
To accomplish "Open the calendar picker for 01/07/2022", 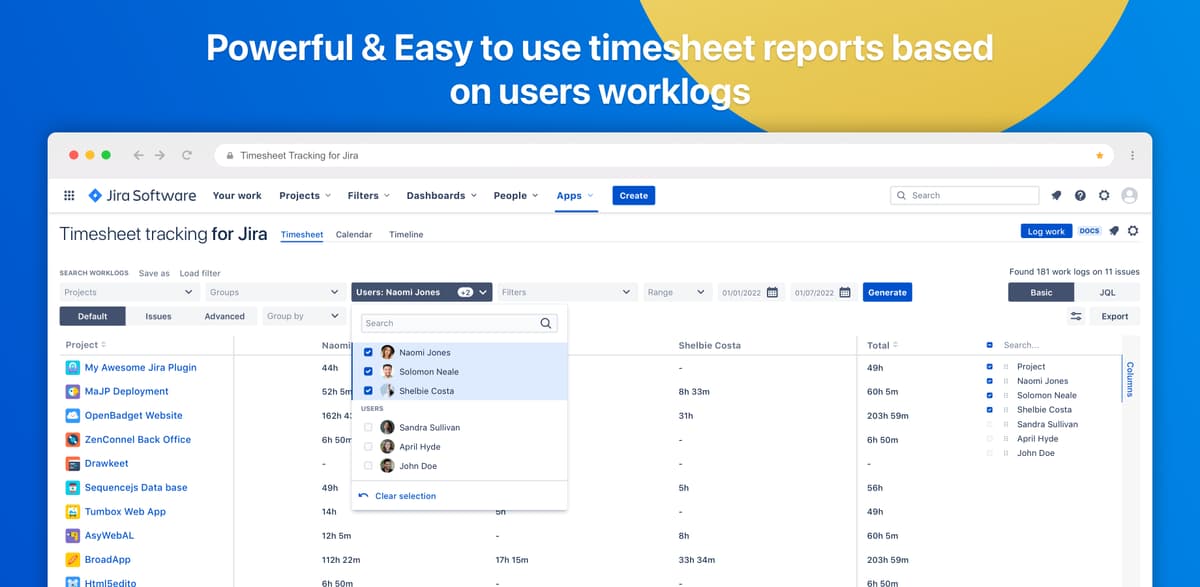I will 845,292.
